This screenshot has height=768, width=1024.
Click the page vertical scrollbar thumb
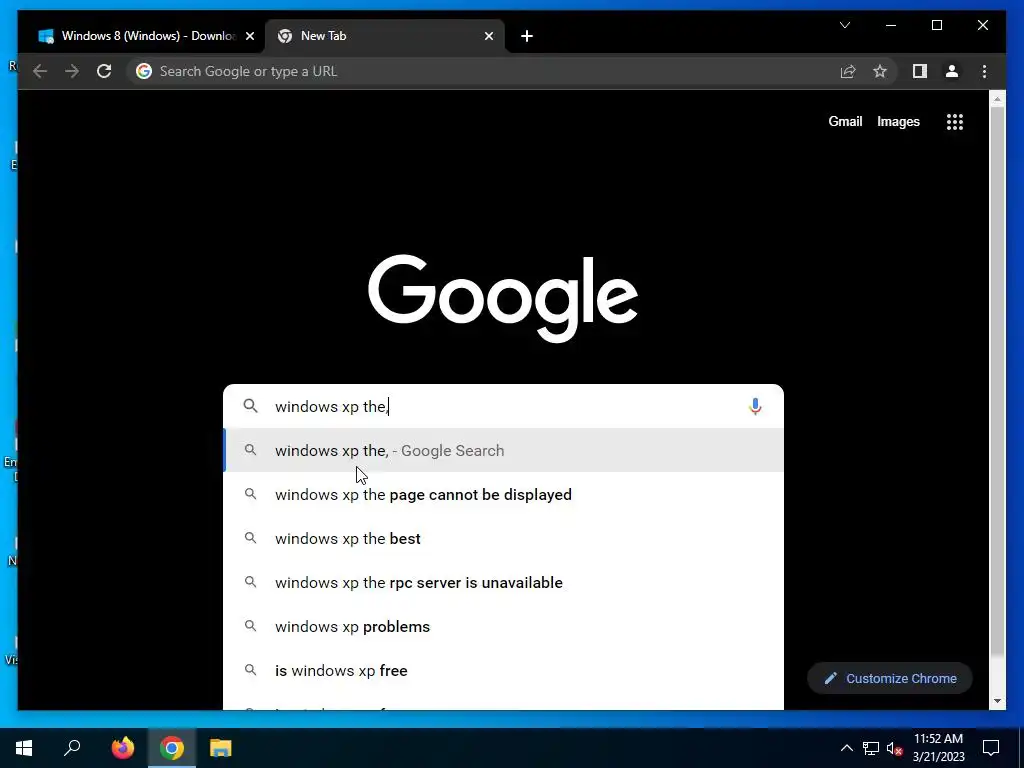tap(997, 382)
